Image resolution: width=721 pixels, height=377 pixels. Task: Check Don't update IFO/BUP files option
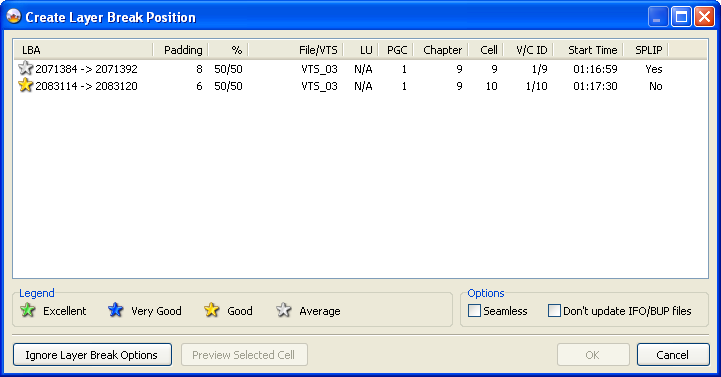(x=555, y=311)
